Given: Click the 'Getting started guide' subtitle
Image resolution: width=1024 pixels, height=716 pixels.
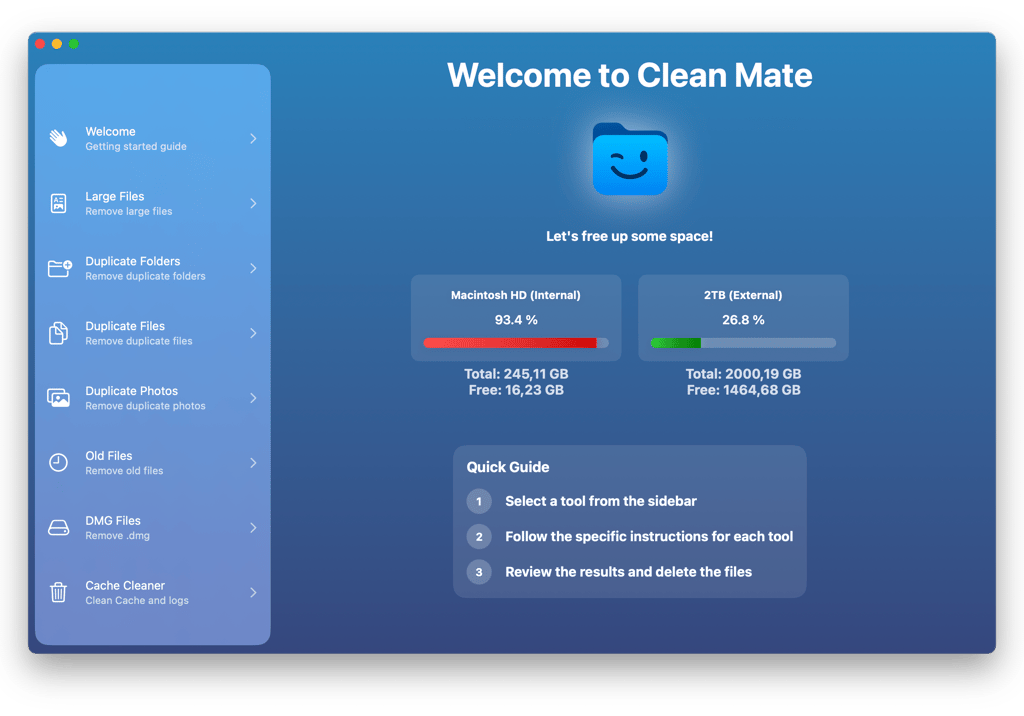Looking at the screenshot, I should [136, 146].
